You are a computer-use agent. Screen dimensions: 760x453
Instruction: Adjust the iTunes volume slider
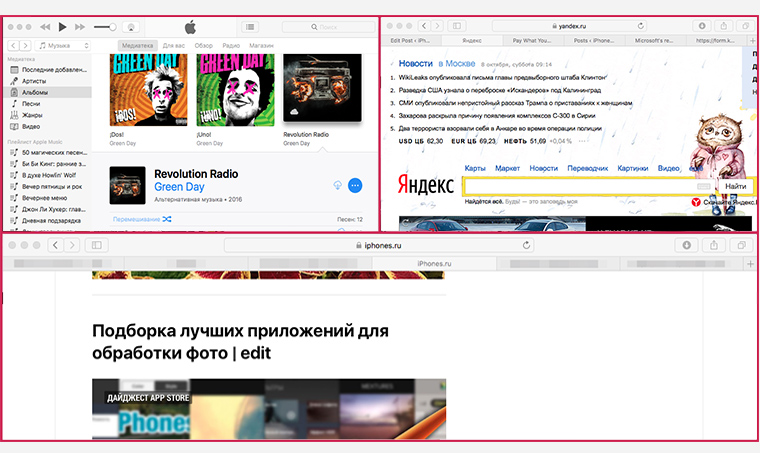[x=105, y=27]
